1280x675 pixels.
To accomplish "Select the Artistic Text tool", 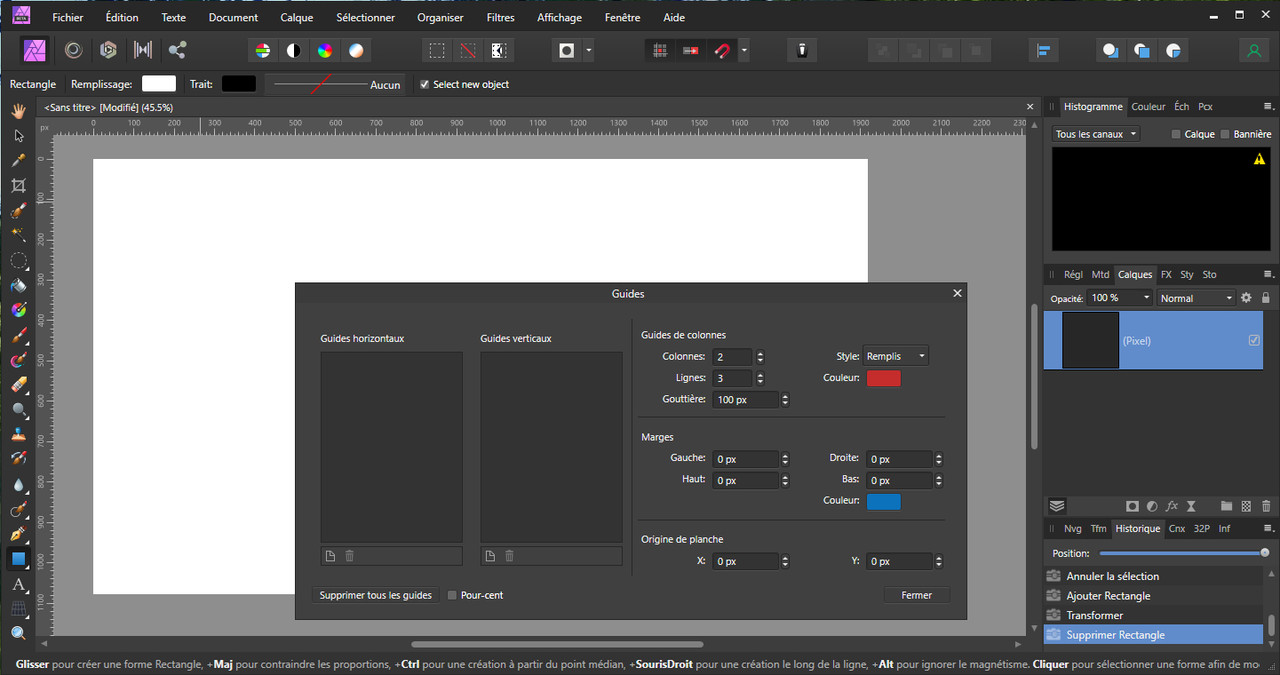I will [x=18, y=584].
